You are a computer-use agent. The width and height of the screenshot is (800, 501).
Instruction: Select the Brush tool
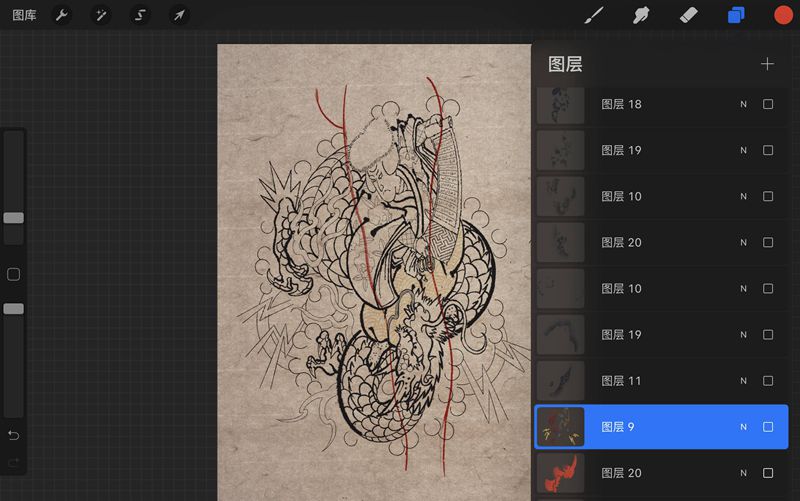594,15
